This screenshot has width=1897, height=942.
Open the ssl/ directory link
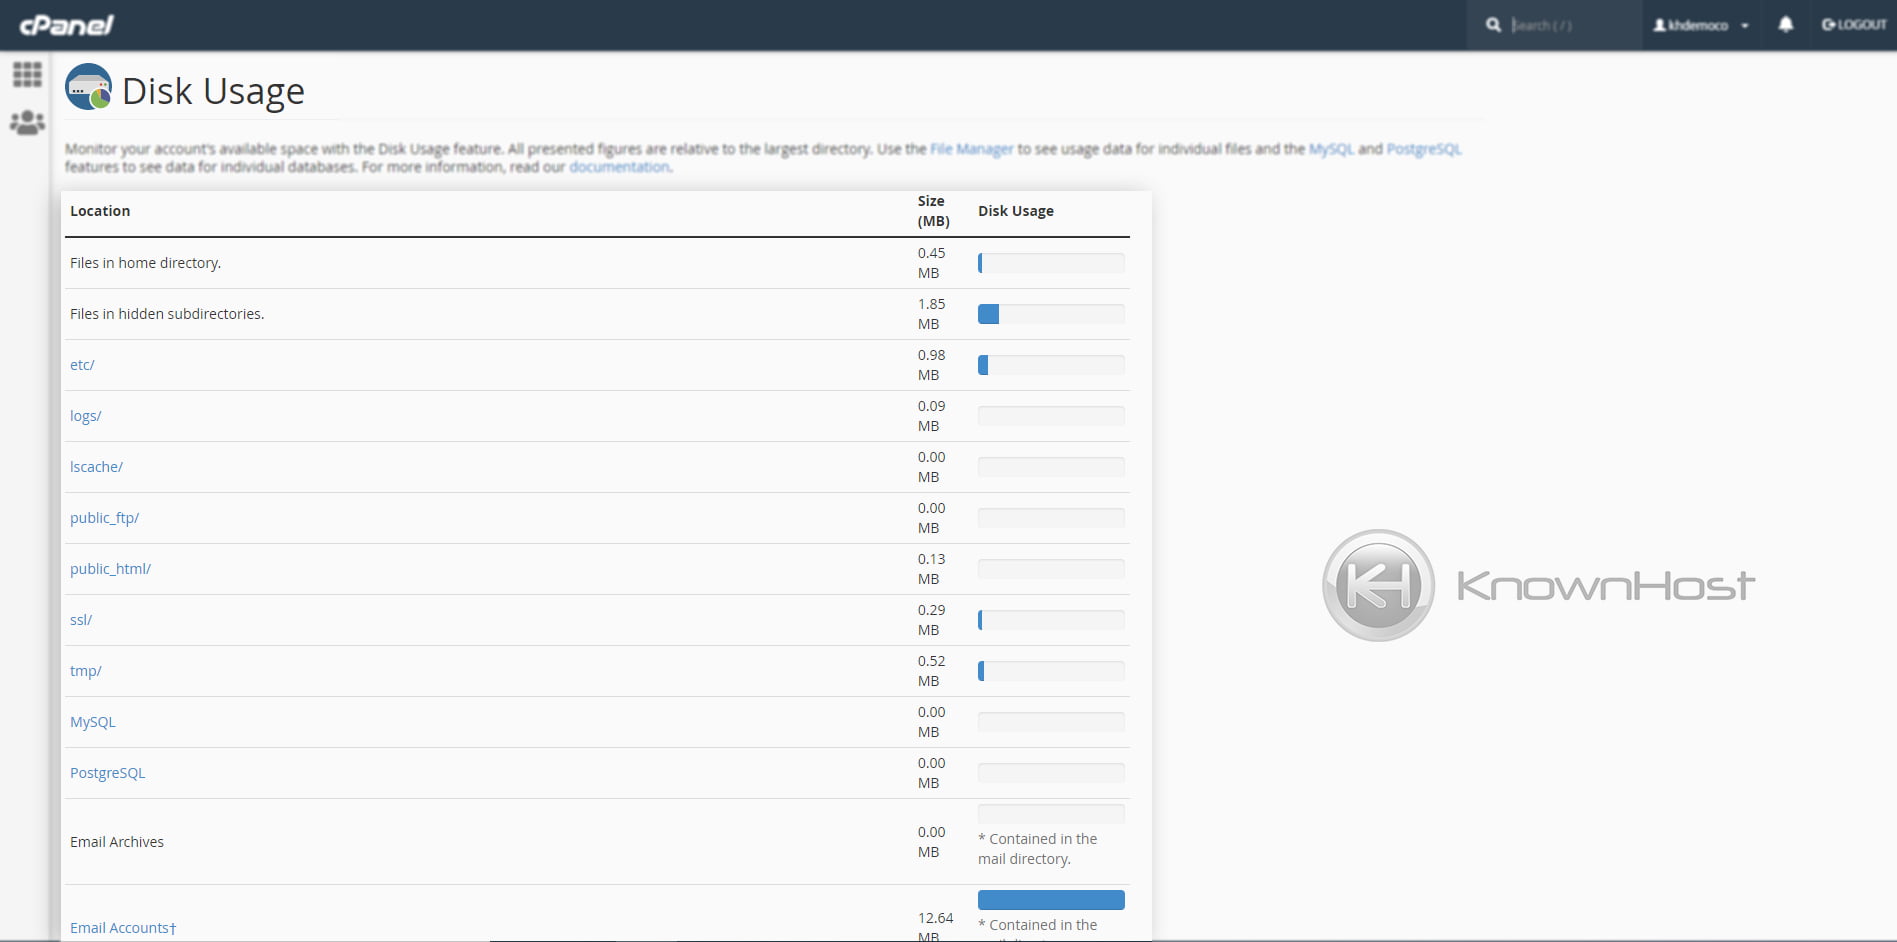81,619
